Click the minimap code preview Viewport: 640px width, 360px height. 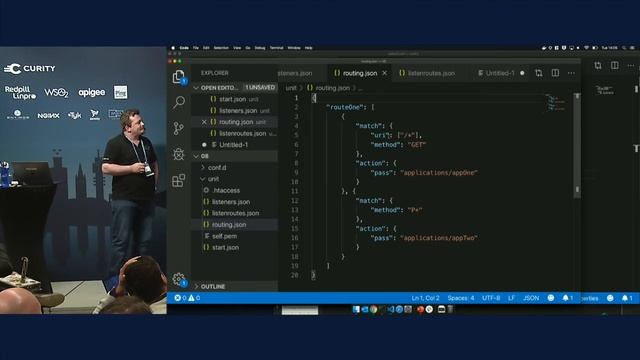tap(556, 102)
